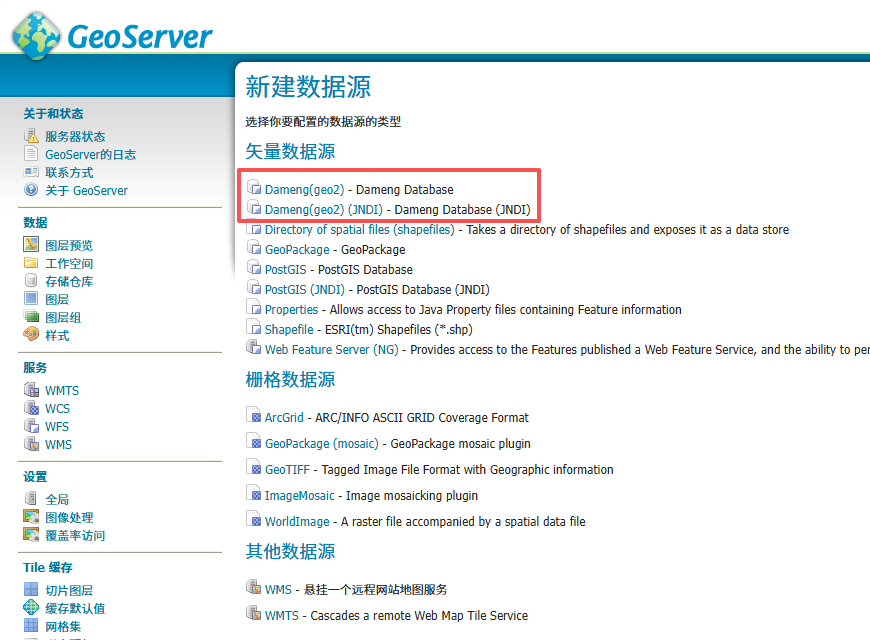The width and height of the screenshot is (870, 640).
Task: Open WFS service settings link
Action: click(57, 427)
